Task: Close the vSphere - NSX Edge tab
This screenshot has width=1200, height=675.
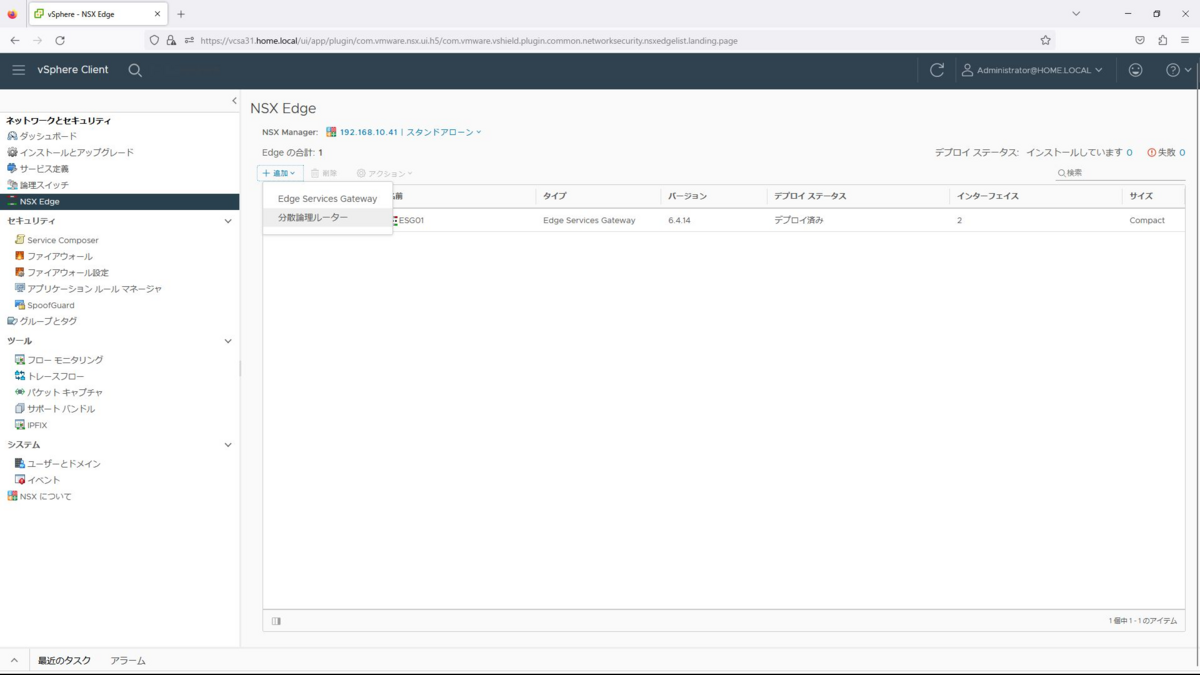Action: (157, 14)
